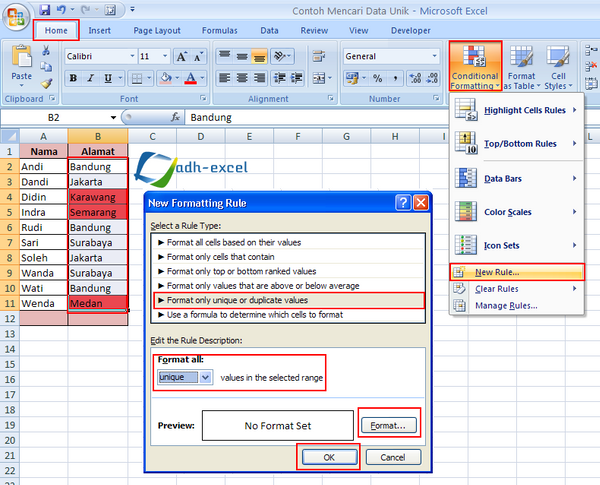Image resolution: width=600 pixels, height=485 pixels.
Task: Open Format as Table gallery
Action: pyautogui.click(x=521, y=67)
